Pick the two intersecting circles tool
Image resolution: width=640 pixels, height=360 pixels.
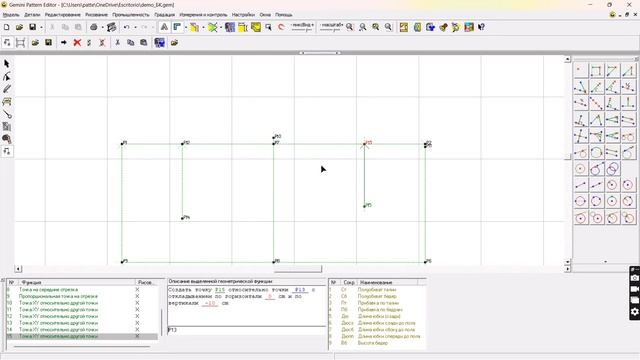click(612, 169)
